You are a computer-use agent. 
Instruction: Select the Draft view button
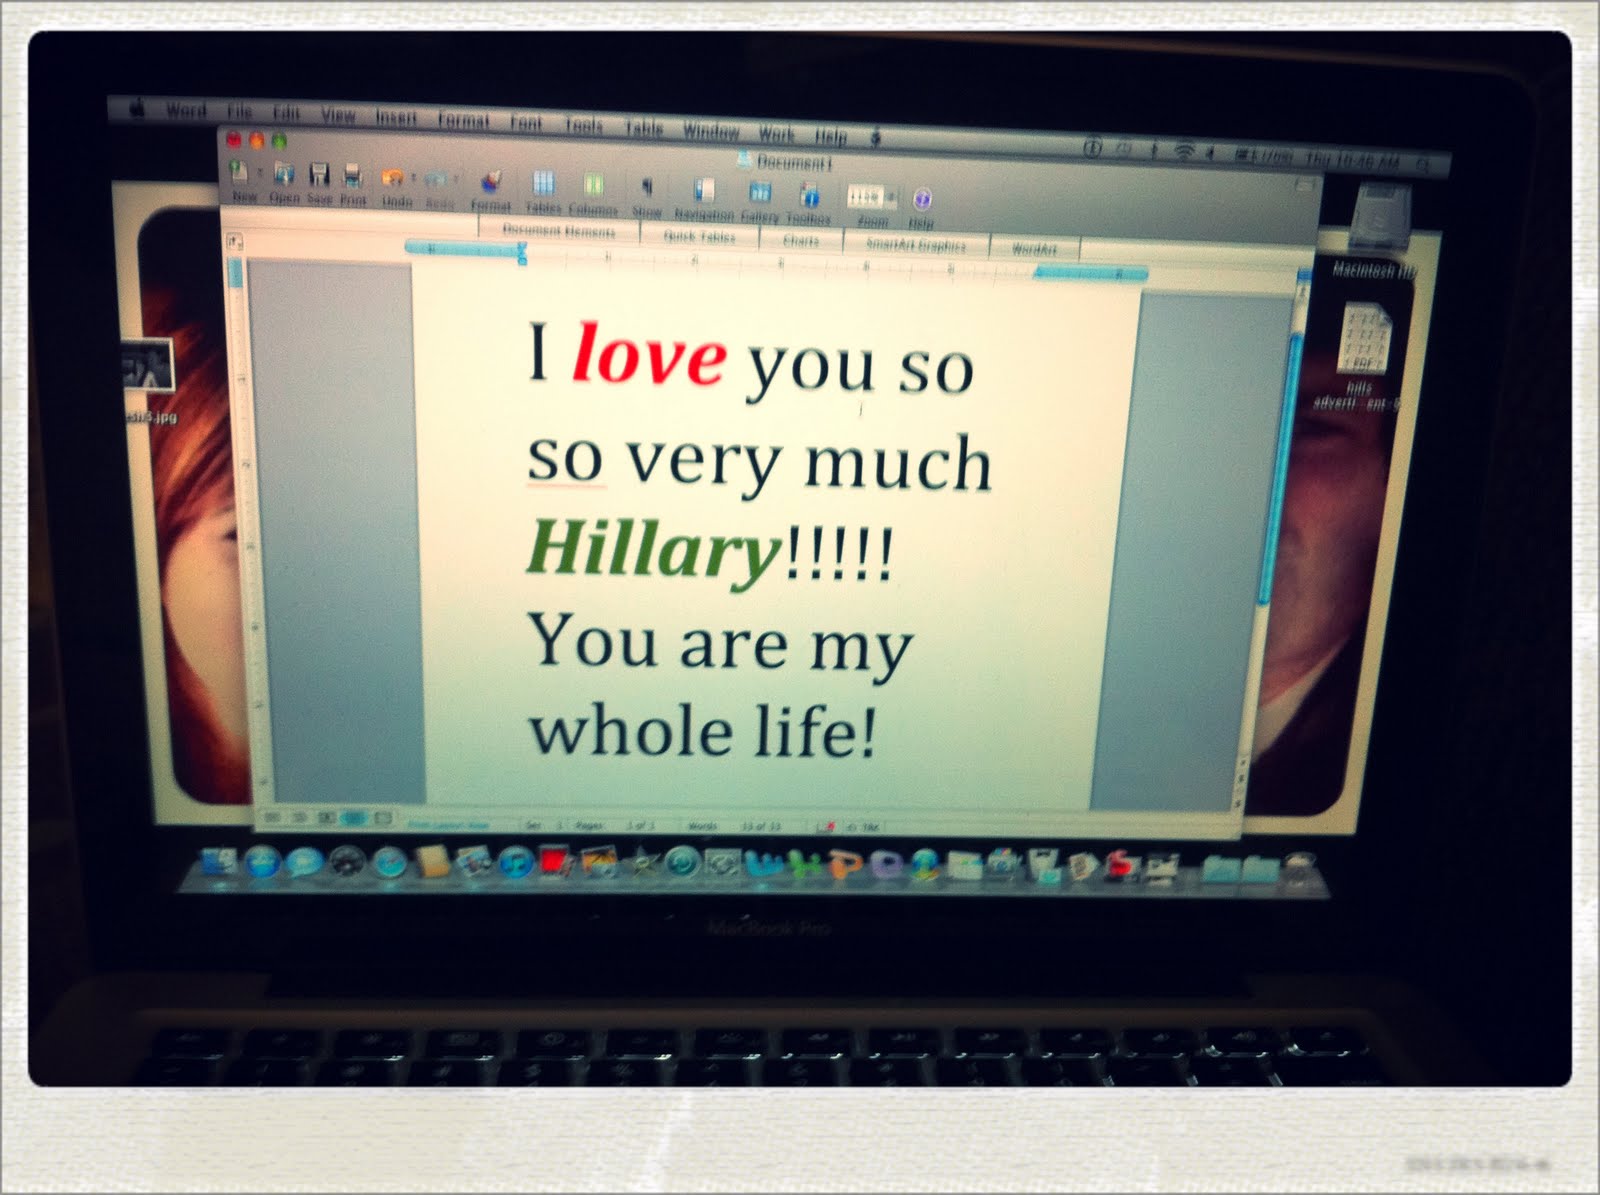pyautogui.click(x=270, y=817)
